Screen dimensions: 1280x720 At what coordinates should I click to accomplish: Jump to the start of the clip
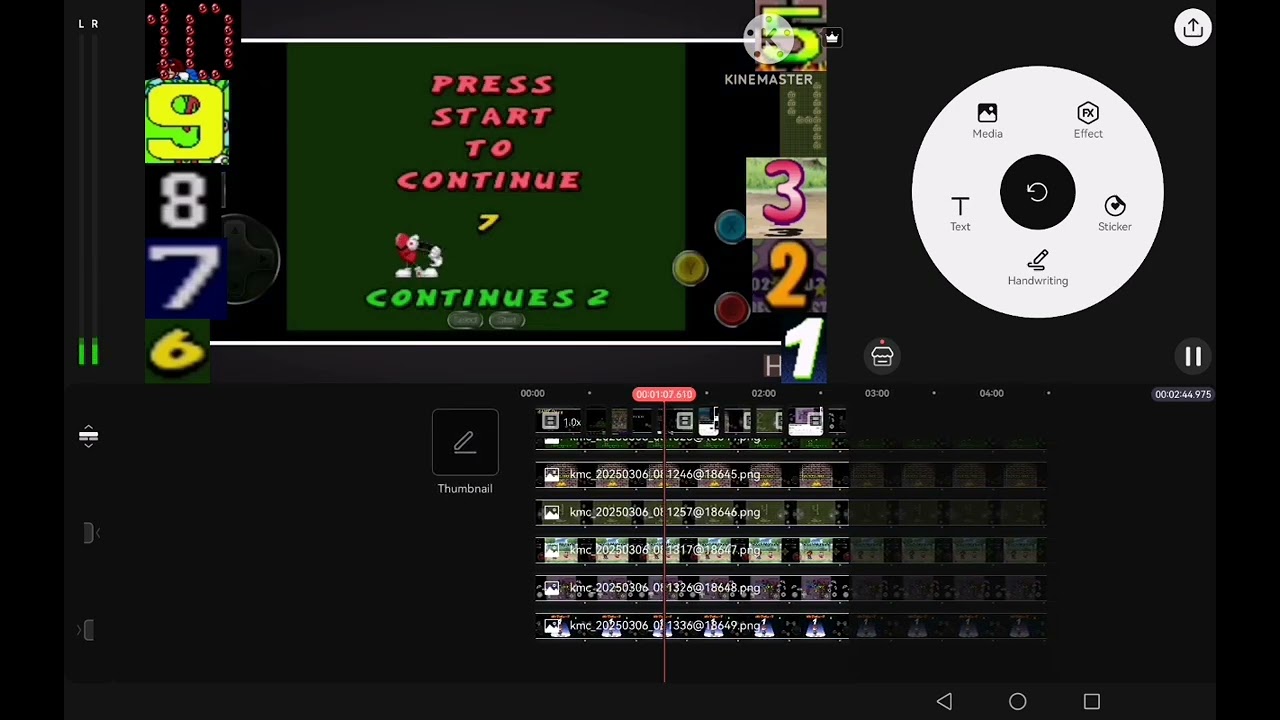pyautogui.click(x=90, y=533)
